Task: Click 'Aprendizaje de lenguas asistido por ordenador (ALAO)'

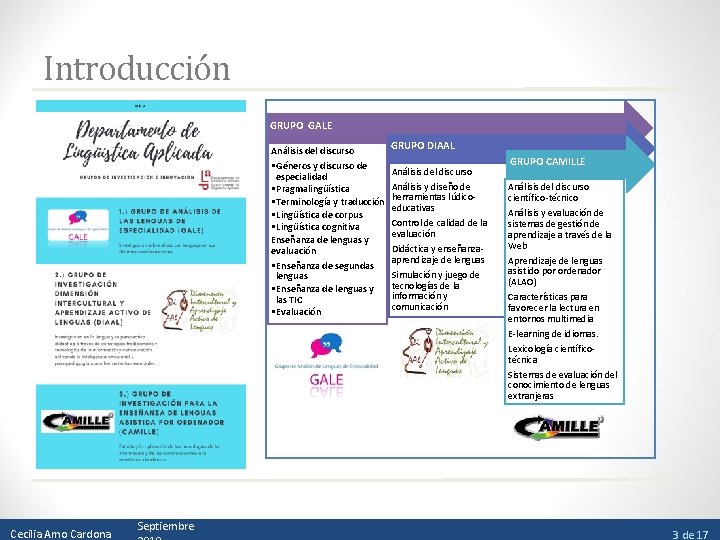Action: tap(555, 271)
